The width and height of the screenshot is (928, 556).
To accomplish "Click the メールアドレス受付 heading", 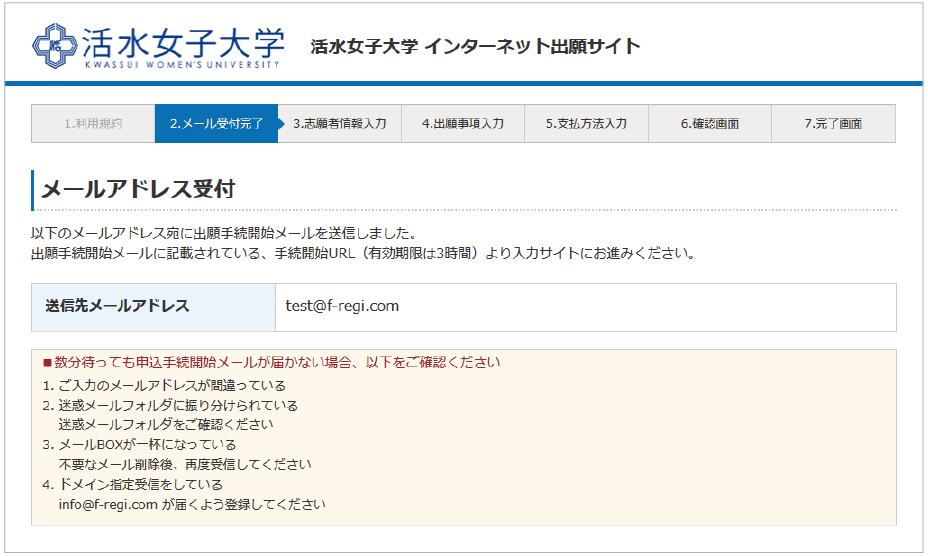I will coord(137,190).
